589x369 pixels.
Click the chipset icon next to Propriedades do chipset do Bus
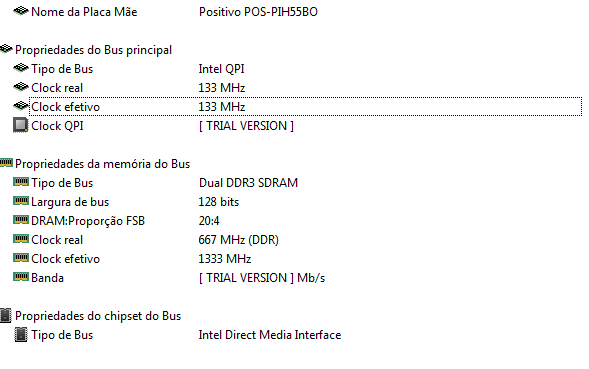pyautogui.click(x=6, y=316)
